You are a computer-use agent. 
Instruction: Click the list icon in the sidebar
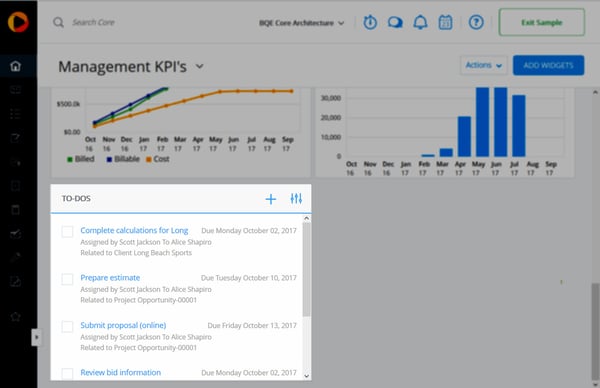tap(15, 114)
